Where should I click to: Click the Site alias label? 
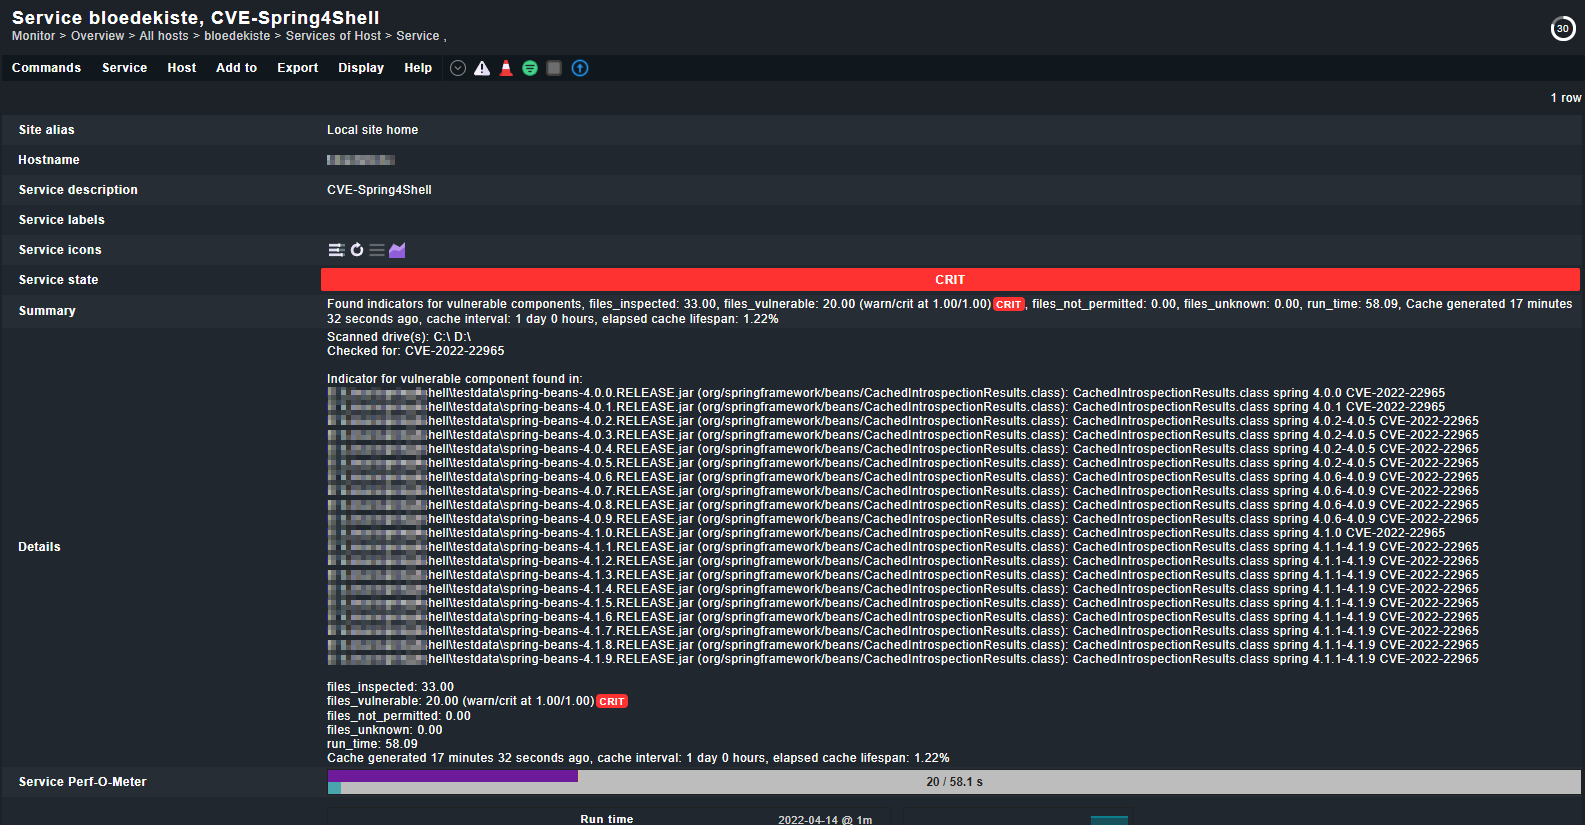click(x=46, y=130)
